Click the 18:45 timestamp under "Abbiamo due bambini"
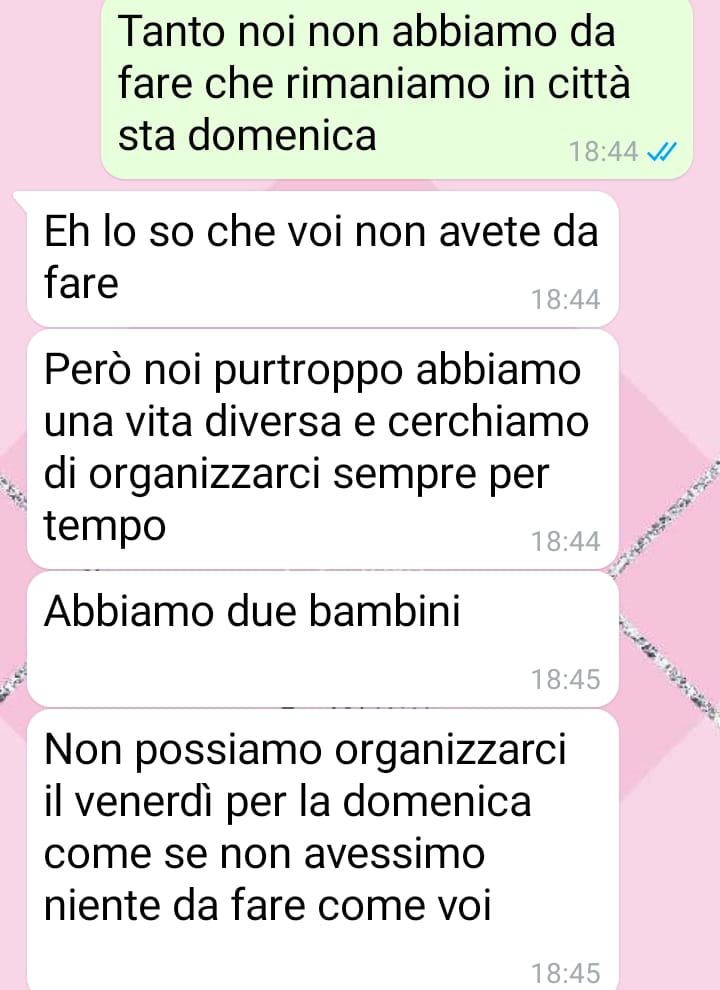 click(565, 679)
